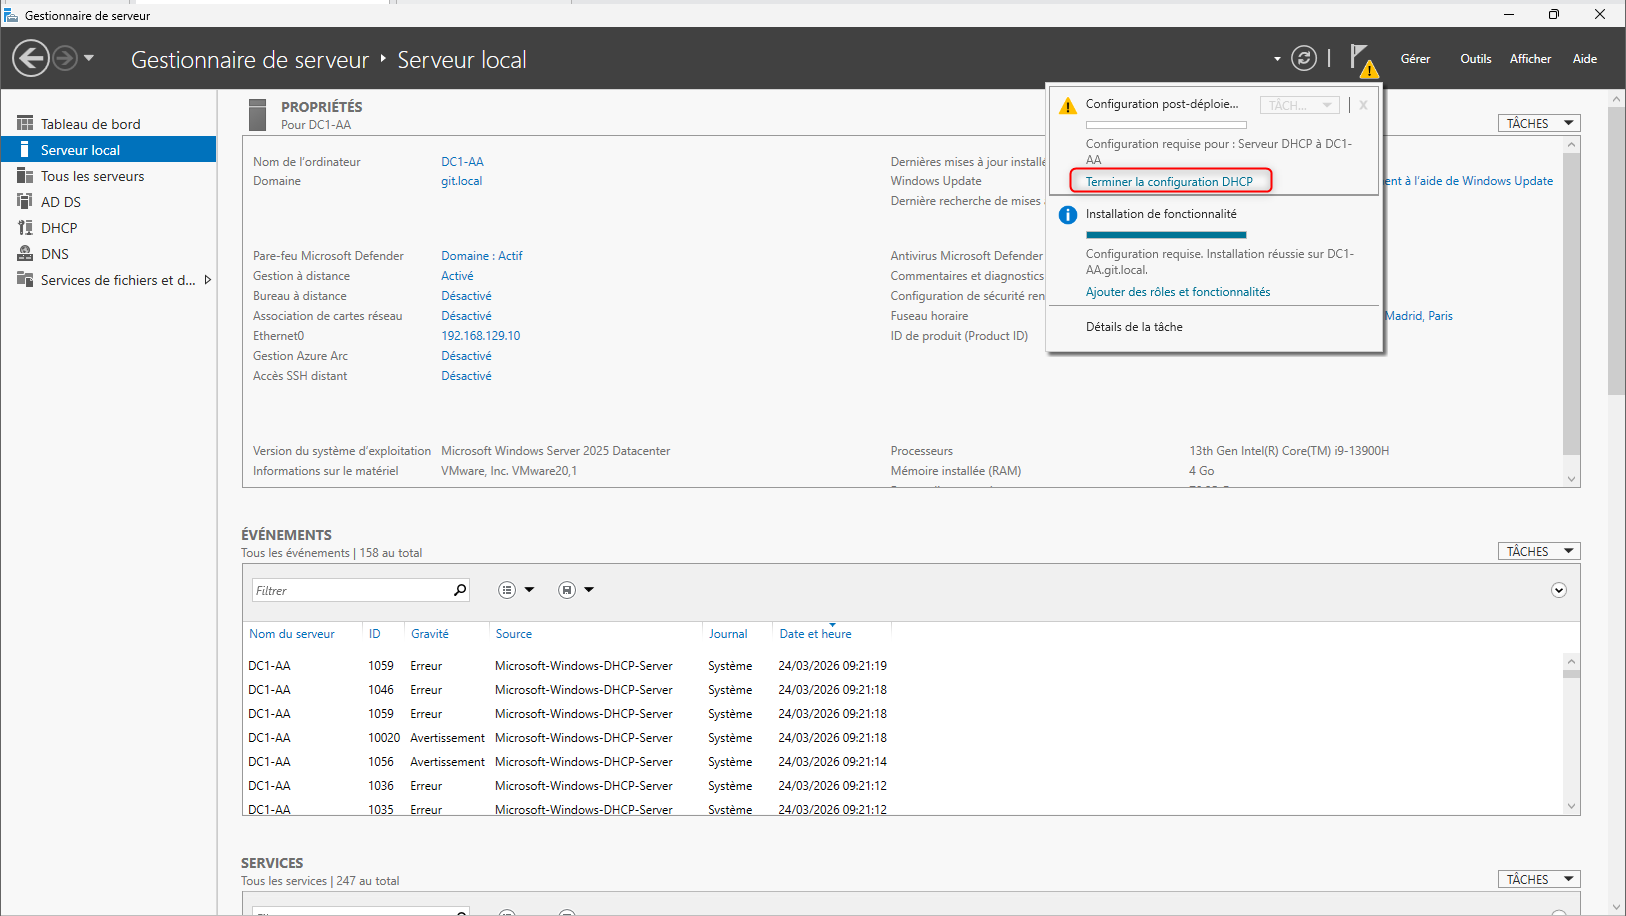Image resolution: width=1626 pixels, height=916 pixels.
Task: Click the Services de fichiers icon
Action: click(x=25, y=279)
